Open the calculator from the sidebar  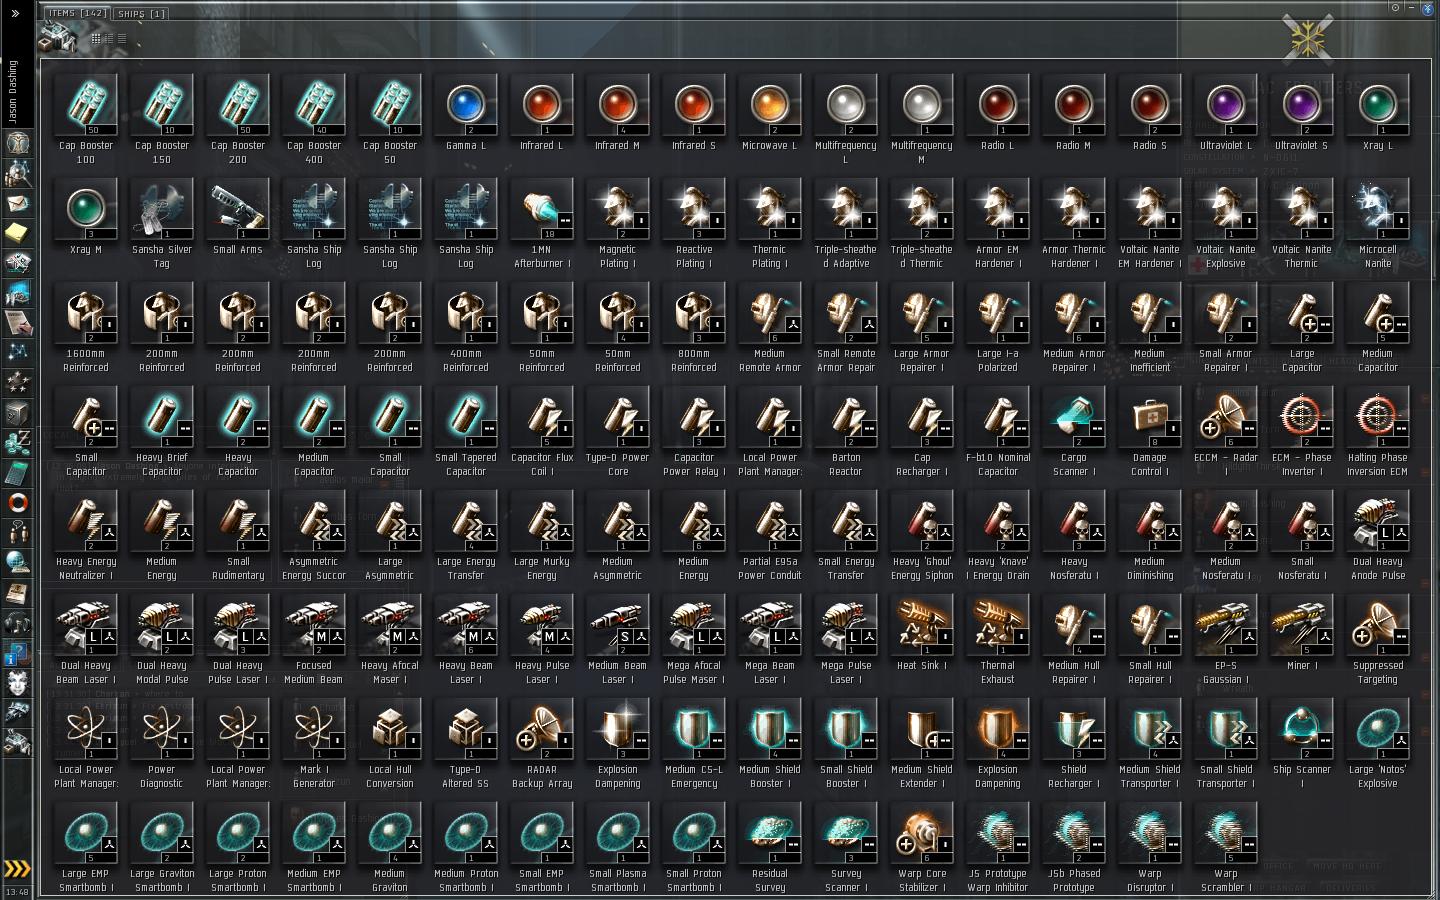[x=17, y=473]
